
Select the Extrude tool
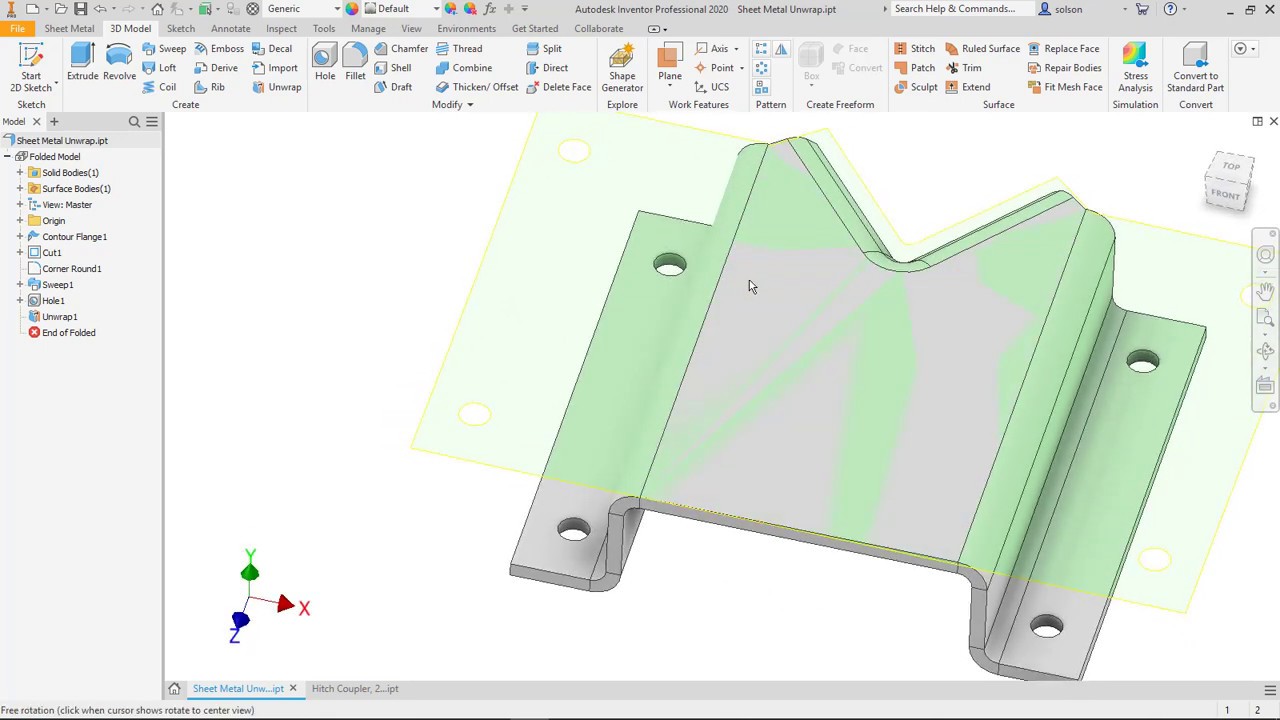pos(83,62)
